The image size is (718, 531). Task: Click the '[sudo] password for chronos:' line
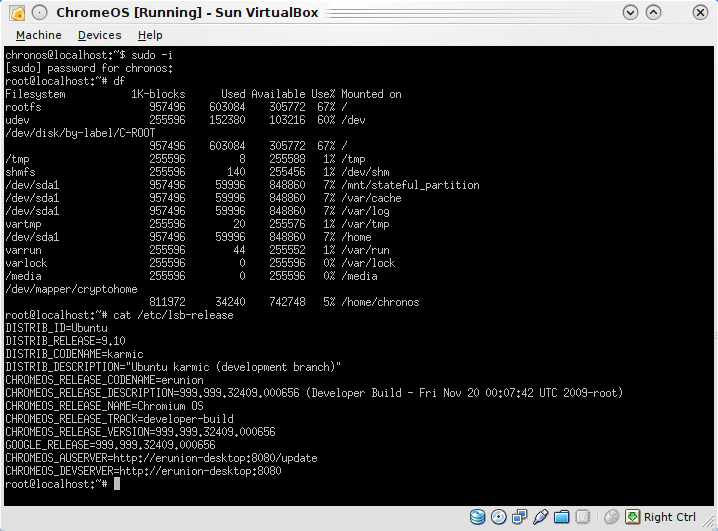pos(89,68)
